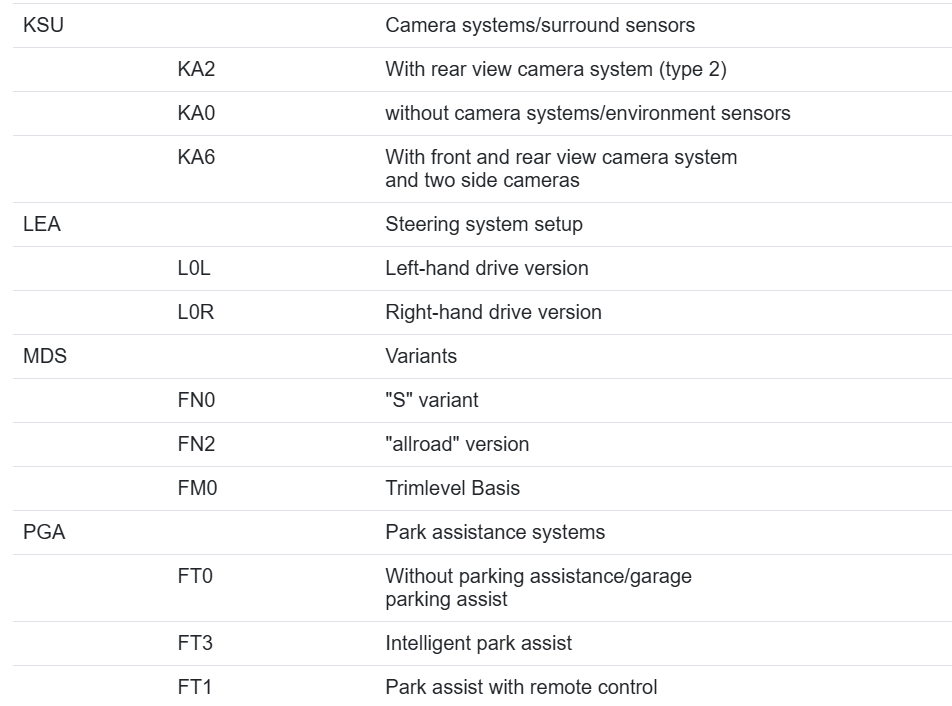This screenshot has width=952, height=706.
Task: Select the L0R option code
Action: pos(196,313)
